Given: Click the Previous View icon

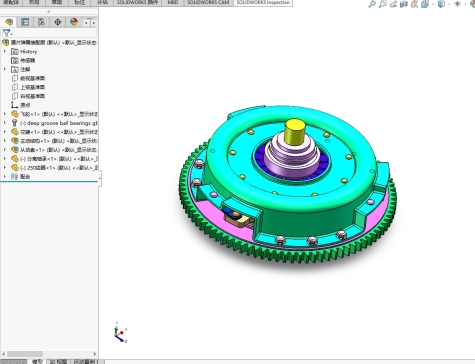Looking at the screenshot, I should click(393, 4).
